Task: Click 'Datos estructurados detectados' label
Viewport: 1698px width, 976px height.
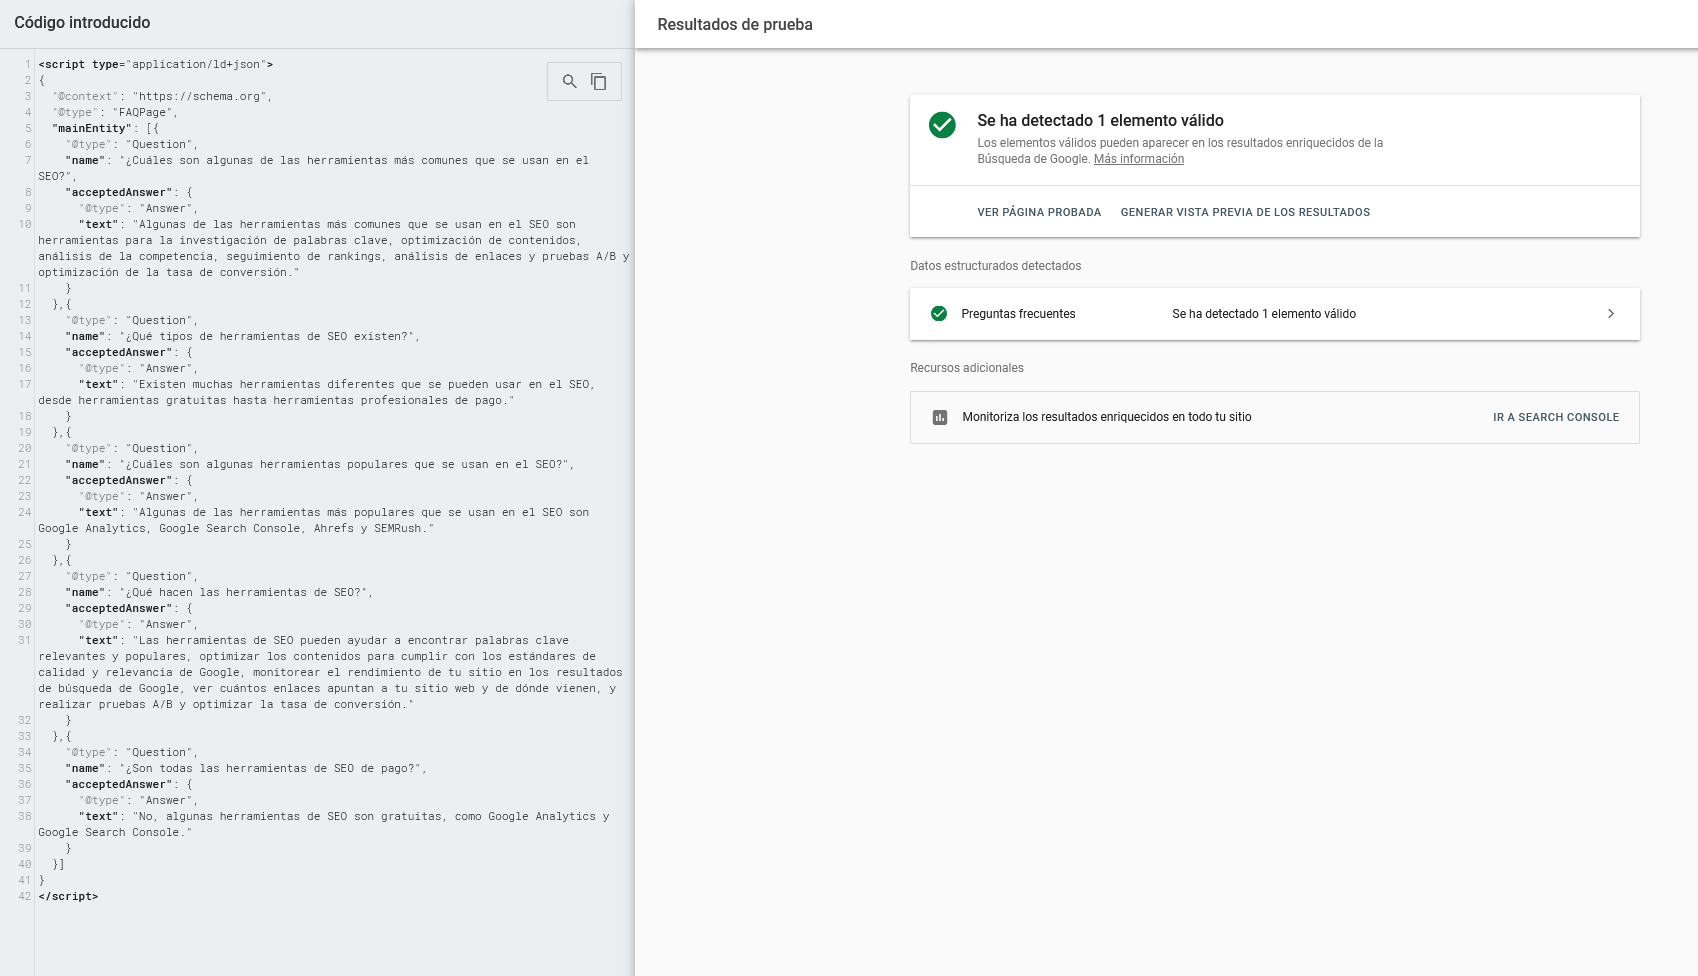Action: (995, 266)
